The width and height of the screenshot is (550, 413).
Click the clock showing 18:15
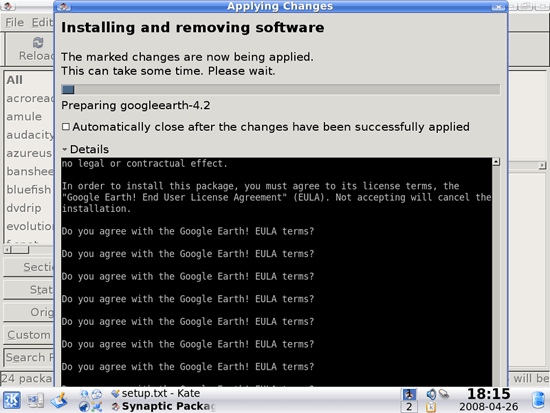[x=488, y=394]
